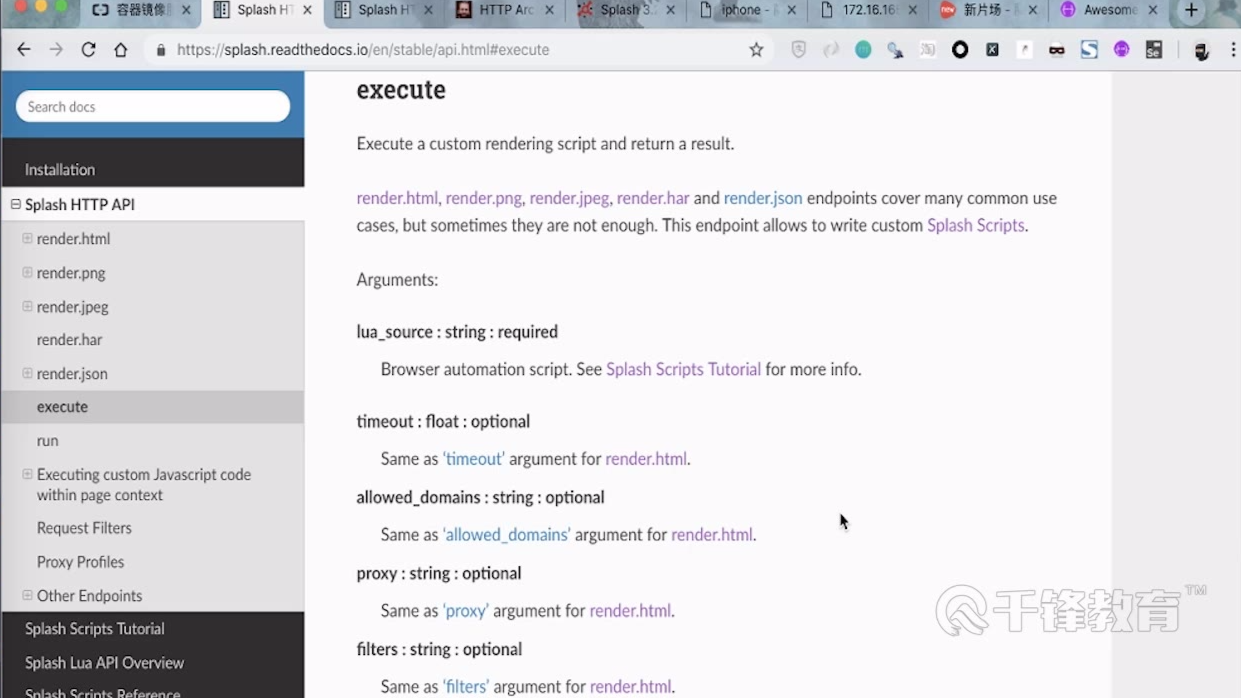Click the site lock security icon
The image size is (1241, 698).
click(161, 49)
